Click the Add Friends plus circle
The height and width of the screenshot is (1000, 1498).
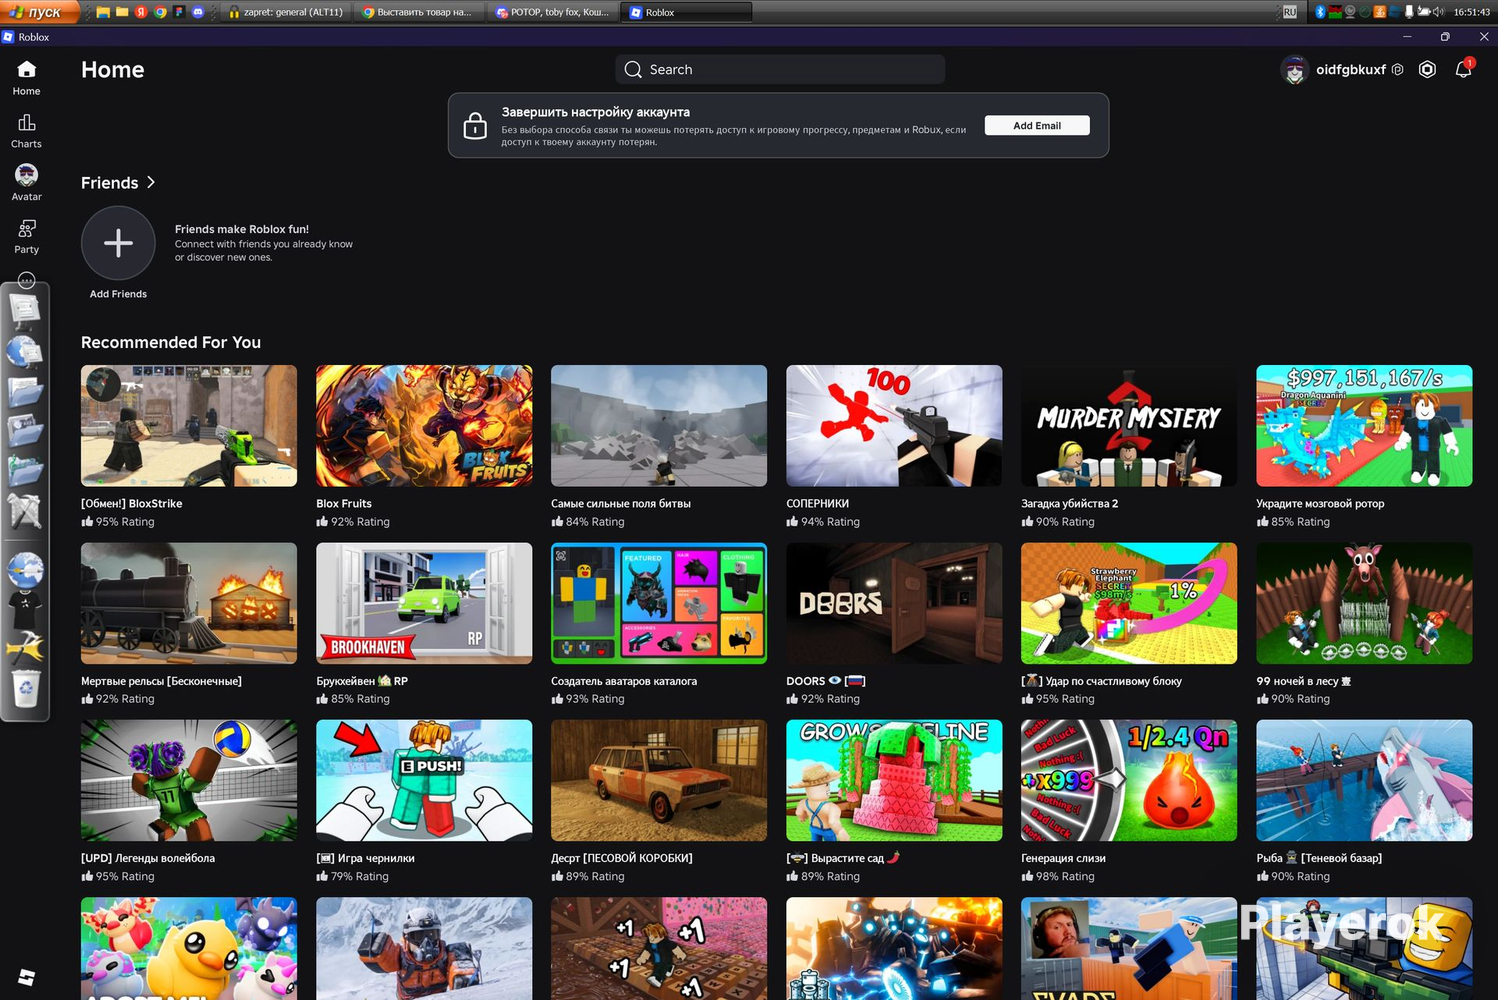pyautogui.click(x=118, y=243)
